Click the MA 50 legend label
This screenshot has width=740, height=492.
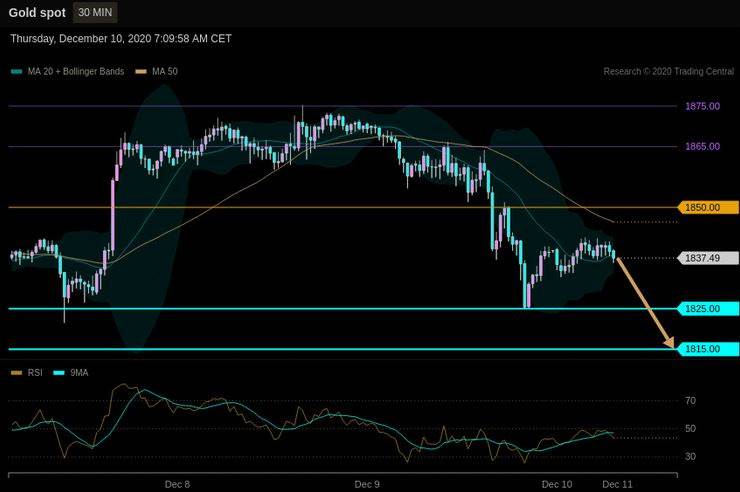(165, 72)
